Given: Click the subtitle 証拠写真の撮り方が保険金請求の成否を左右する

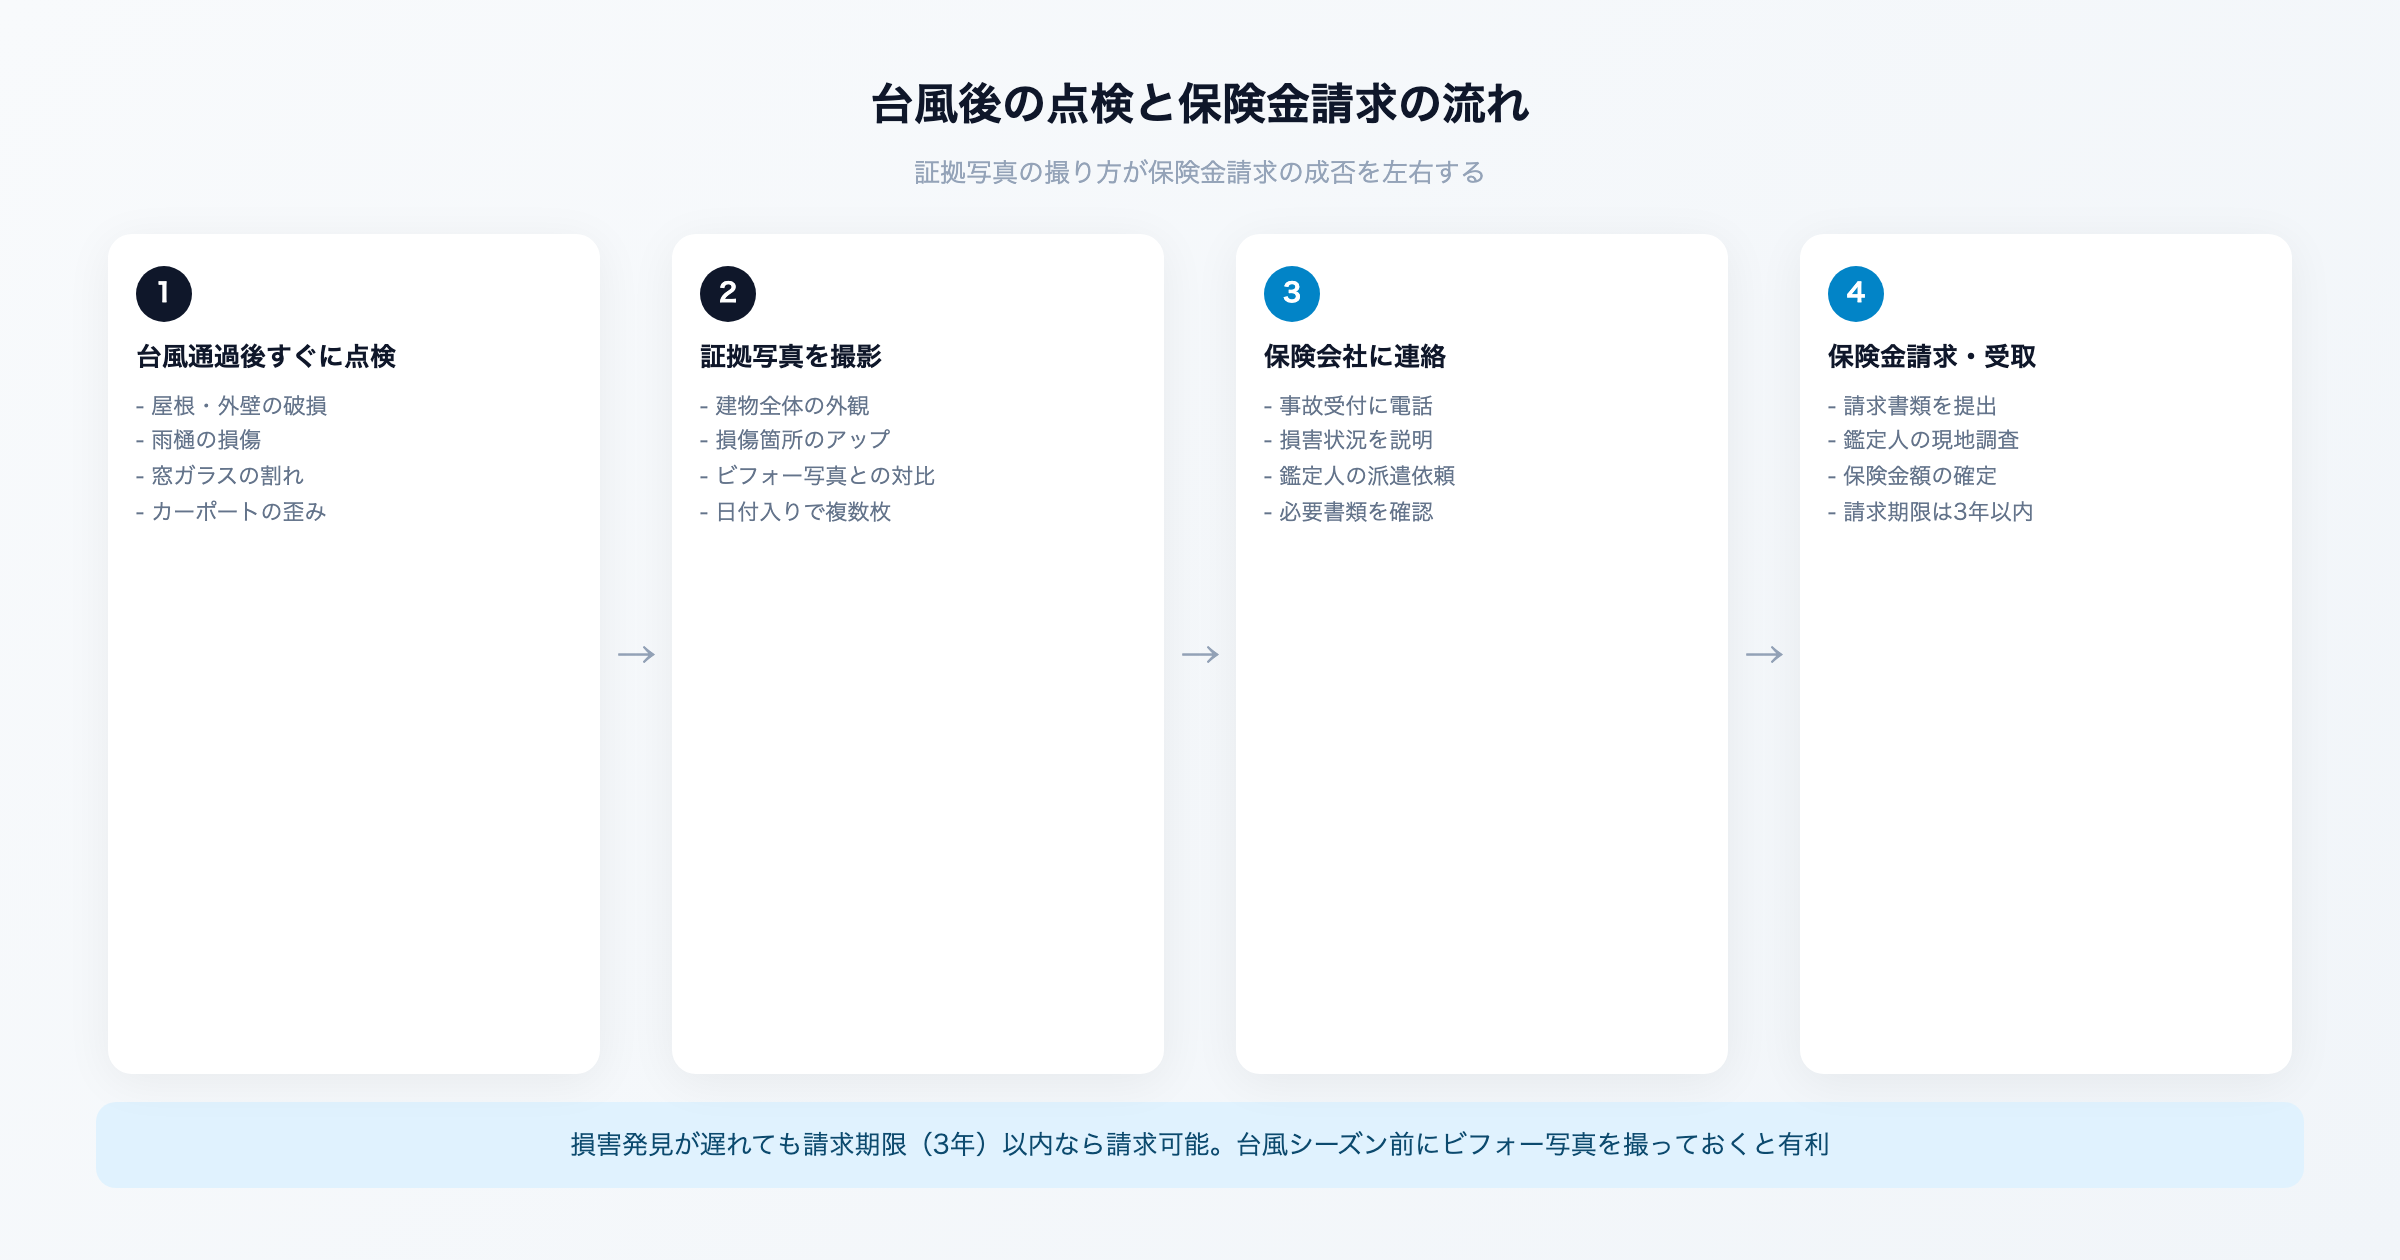Looking at the screenshot, I should [x=1200, y=172].
